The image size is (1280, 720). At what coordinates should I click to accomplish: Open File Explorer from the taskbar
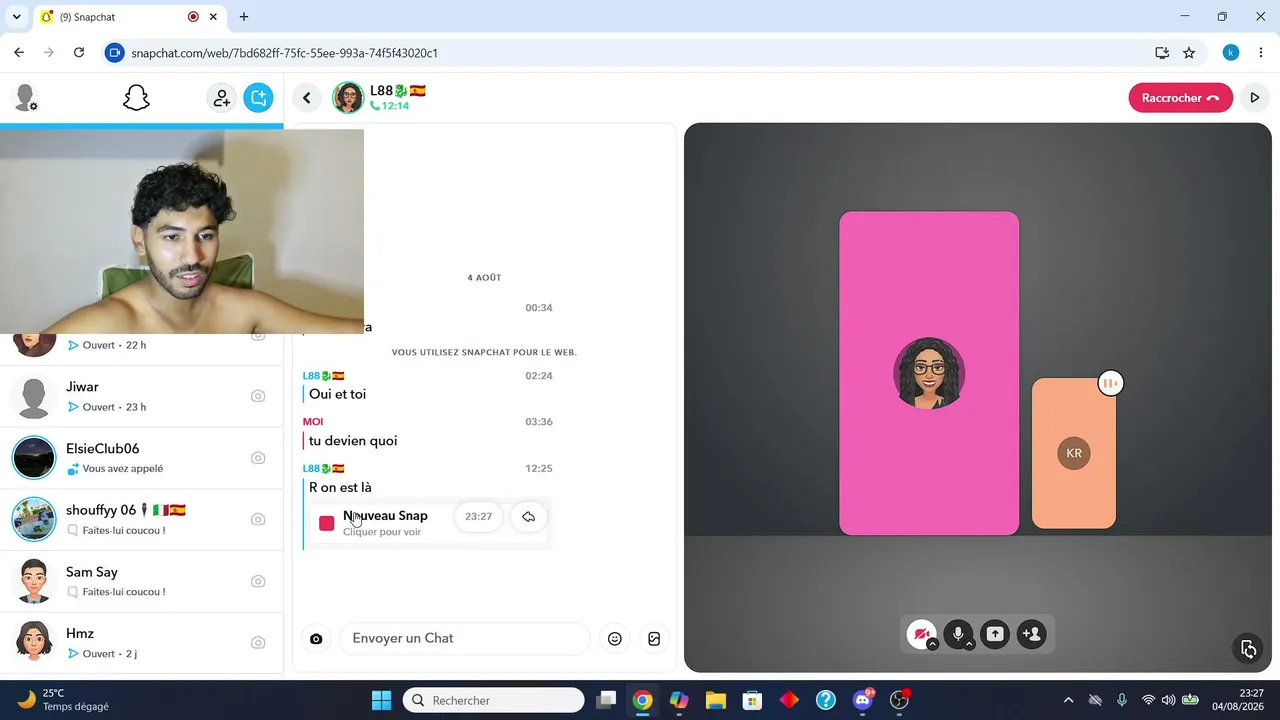(x=715, y=700)
